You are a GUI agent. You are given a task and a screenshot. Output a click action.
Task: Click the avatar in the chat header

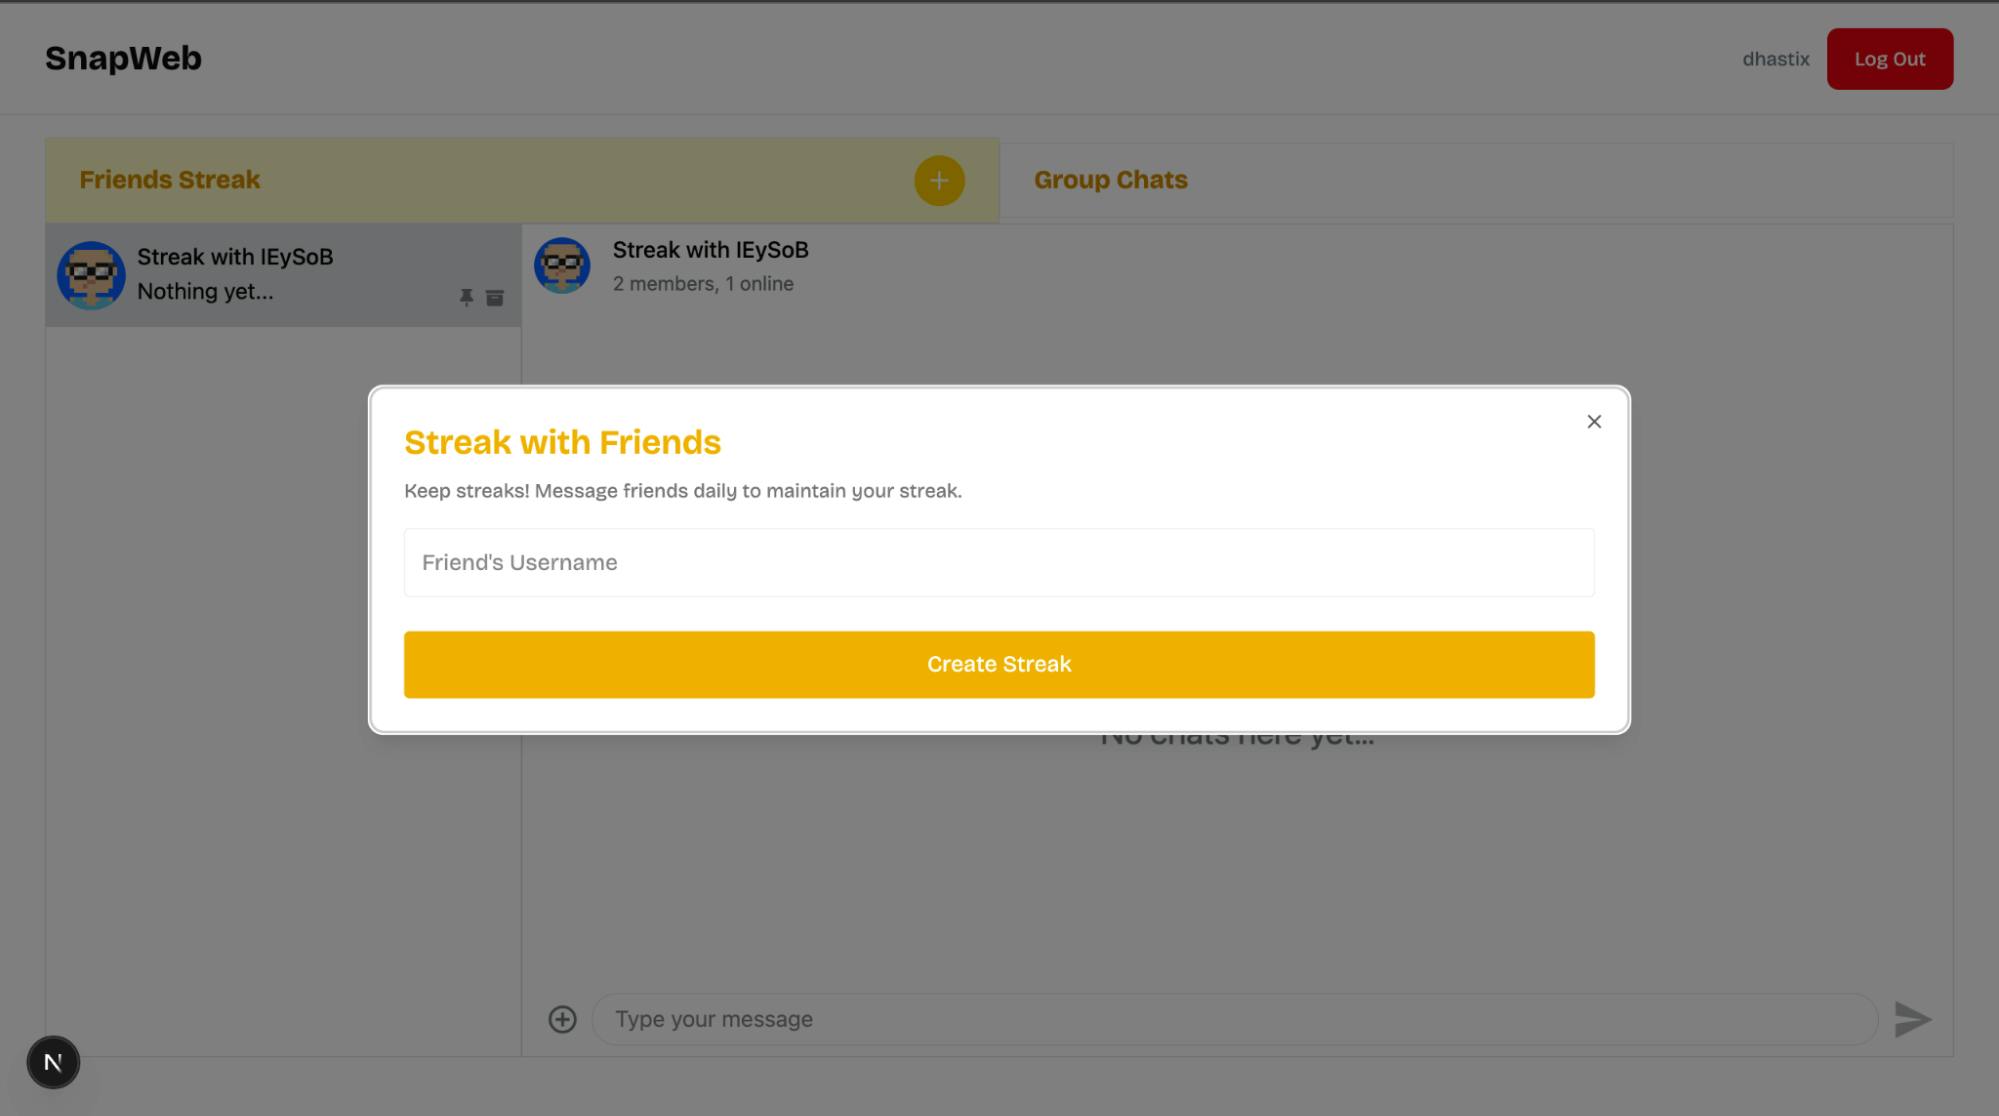[x=562, y=266]
